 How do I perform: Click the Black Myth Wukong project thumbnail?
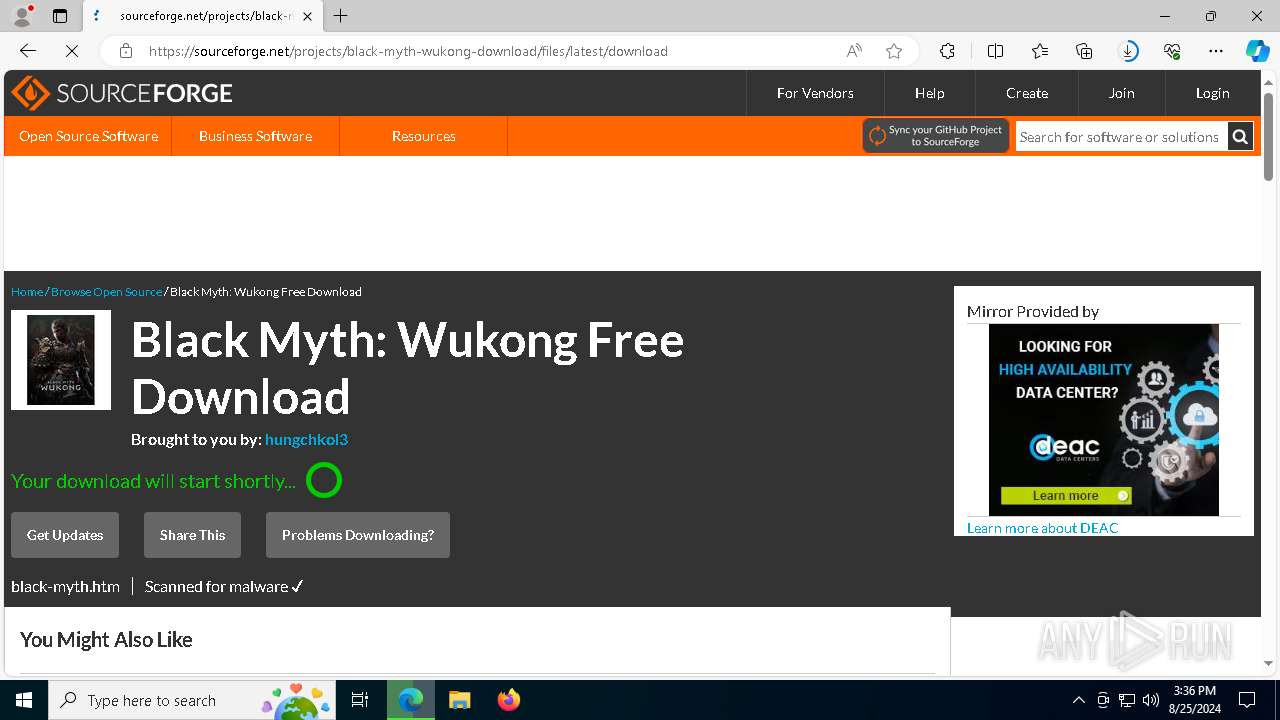coord(61,360)
